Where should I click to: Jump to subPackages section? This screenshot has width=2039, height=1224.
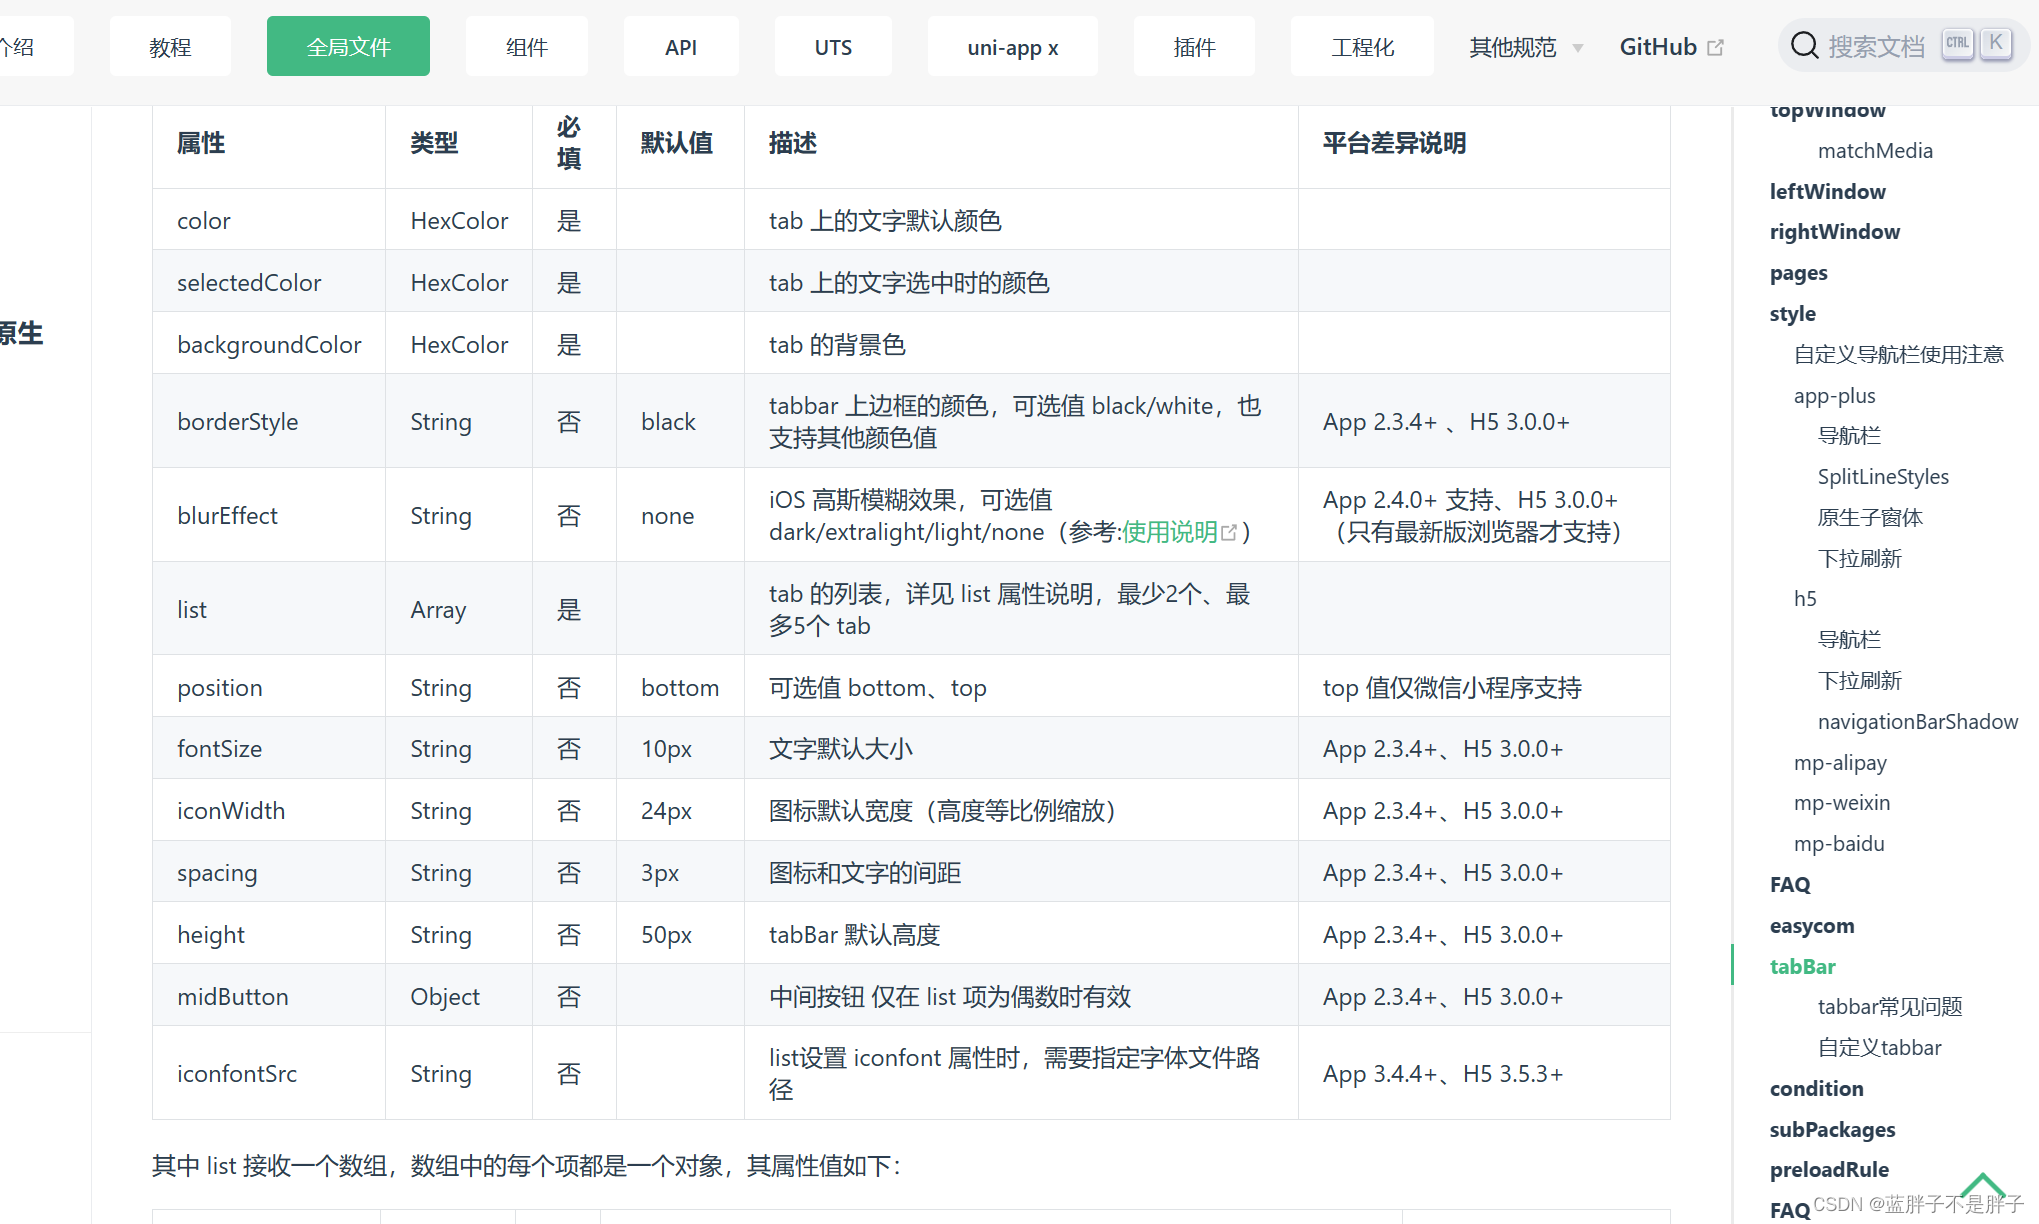click(1833, 1130)
